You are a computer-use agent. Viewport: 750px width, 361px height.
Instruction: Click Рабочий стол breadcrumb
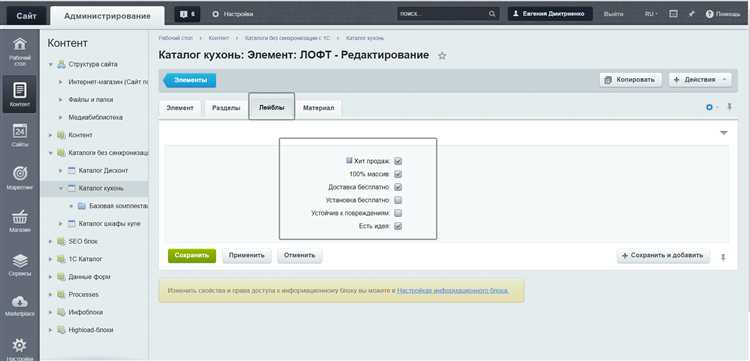tap(176, 38)
